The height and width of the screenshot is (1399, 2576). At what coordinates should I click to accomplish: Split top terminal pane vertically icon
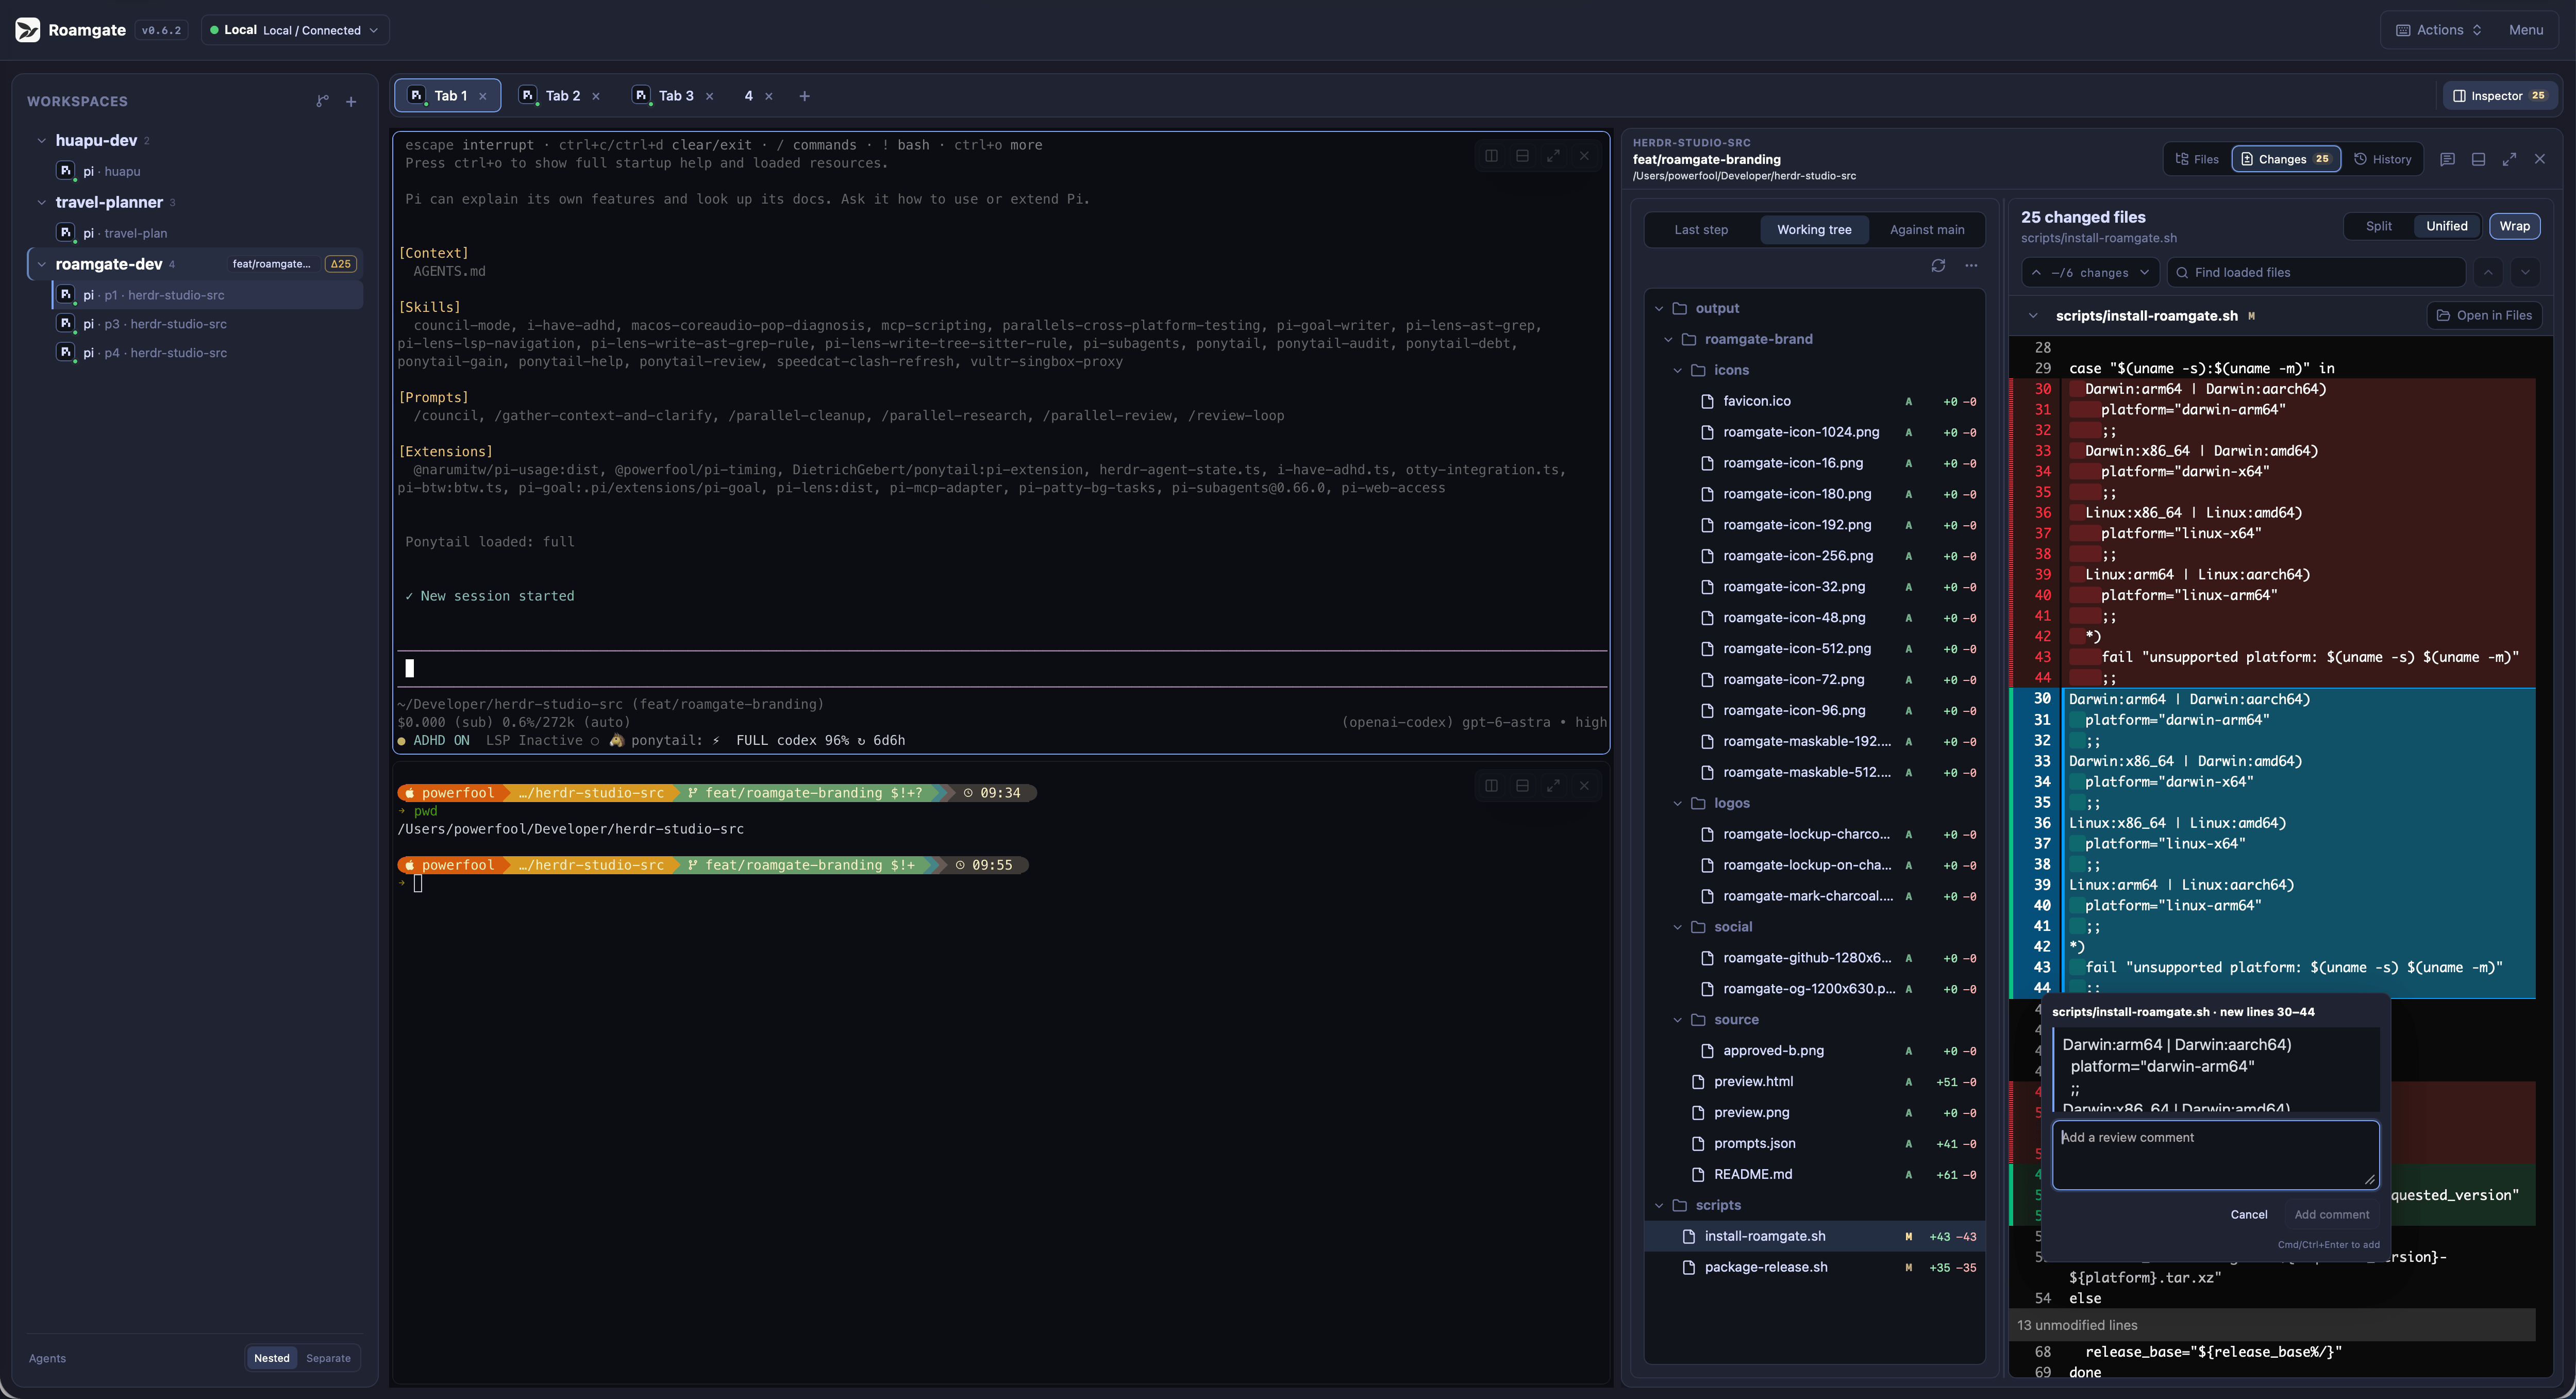click(1491, 156)
